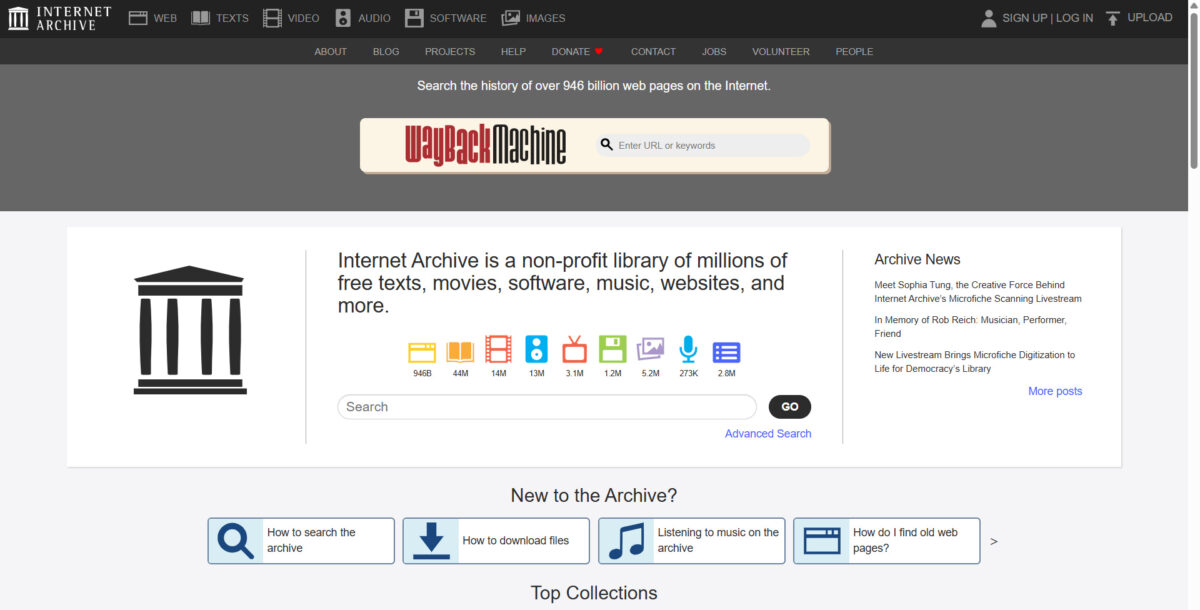
Task: Open the microphone concerts icon labeled 273K
Action: coord(688,349)
